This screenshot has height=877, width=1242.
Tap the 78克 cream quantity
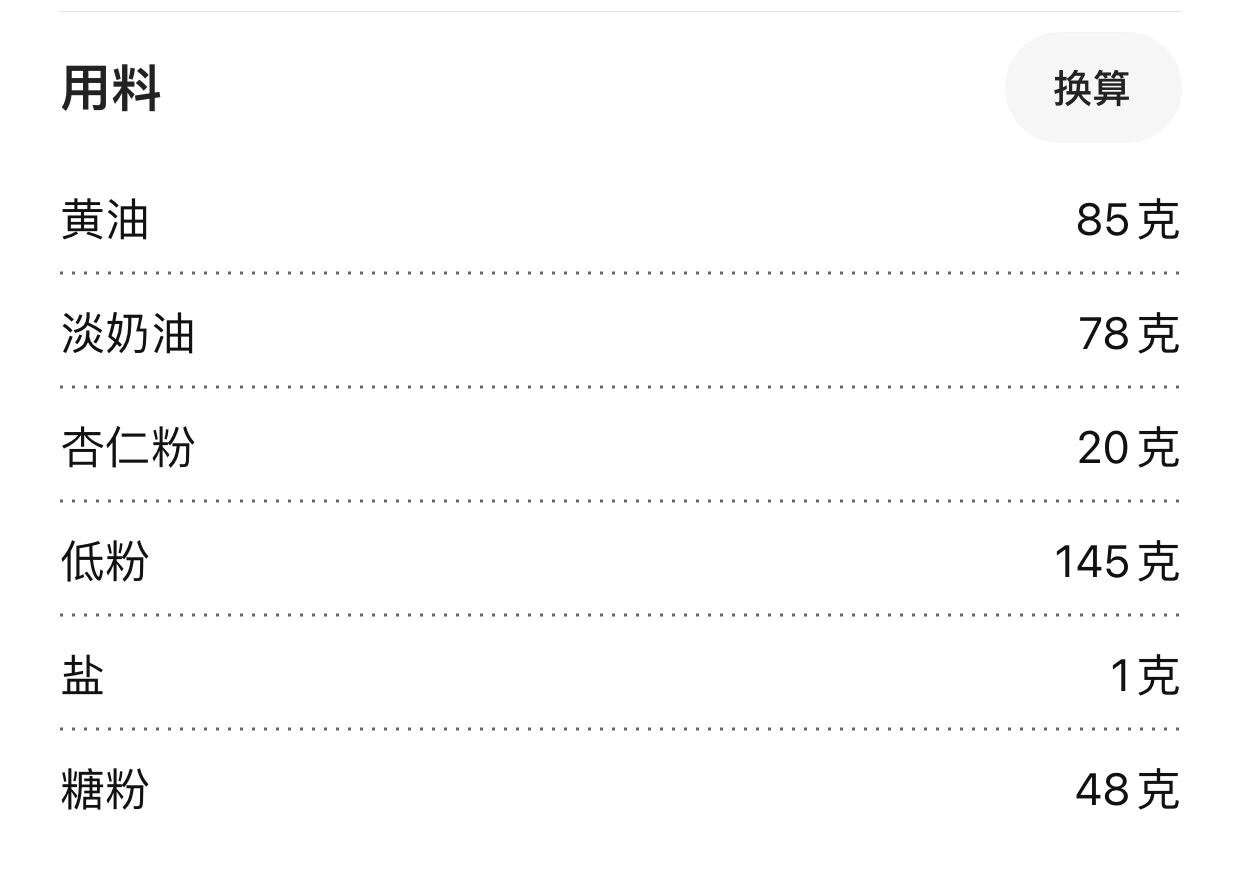(x=1129, y=334)
